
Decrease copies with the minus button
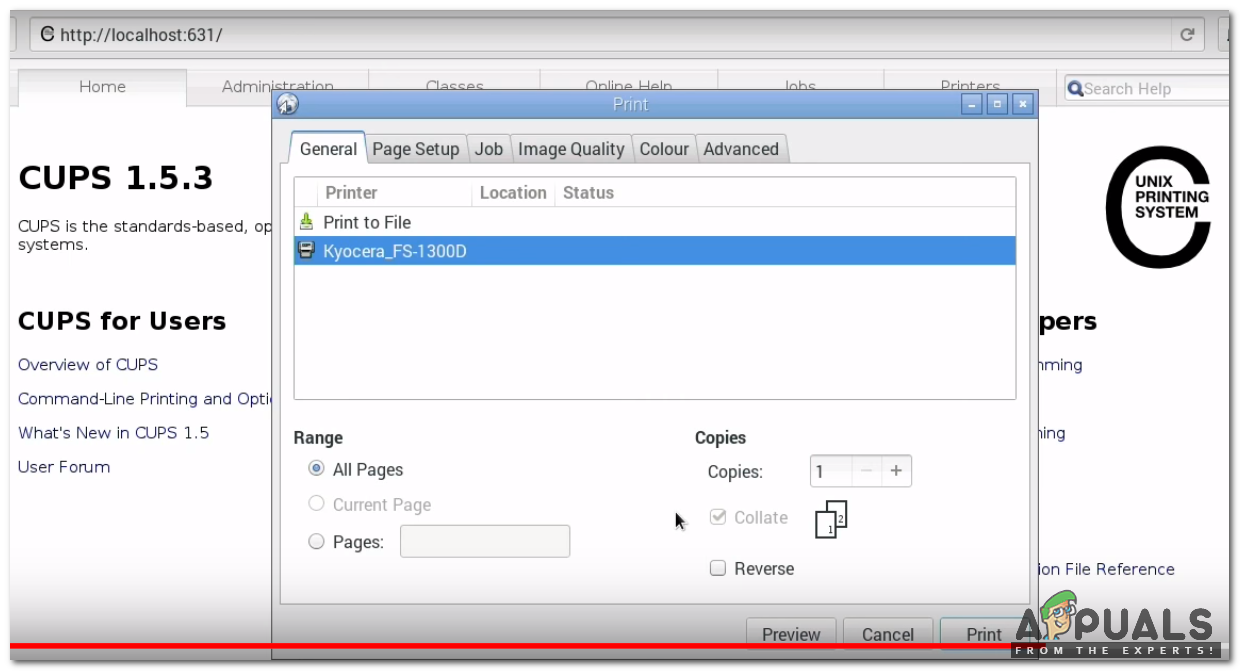coord(867,471)
